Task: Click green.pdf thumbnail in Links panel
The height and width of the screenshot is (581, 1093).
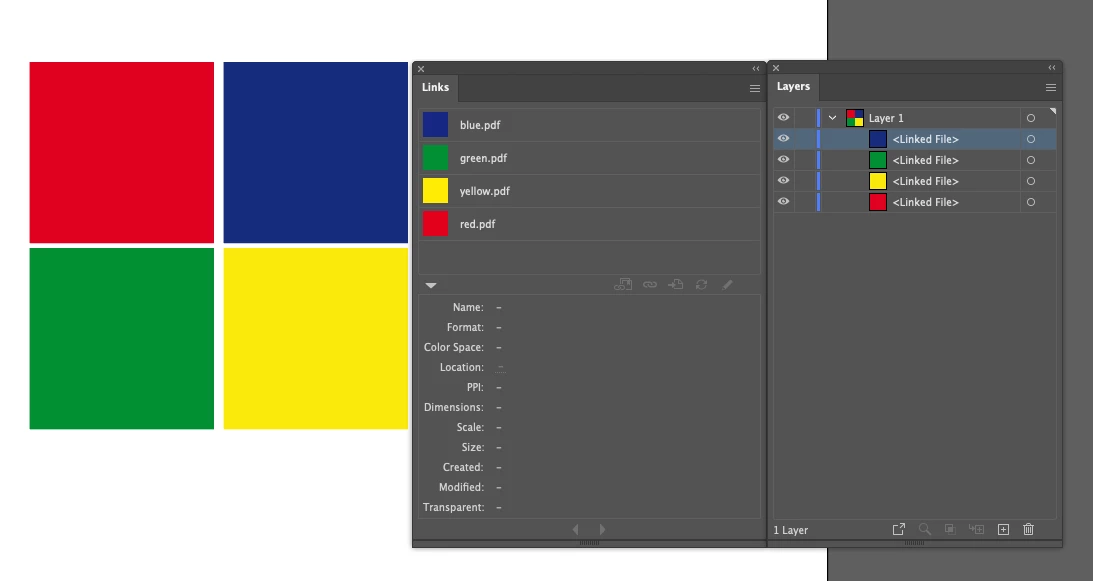Action: (436, 158)
